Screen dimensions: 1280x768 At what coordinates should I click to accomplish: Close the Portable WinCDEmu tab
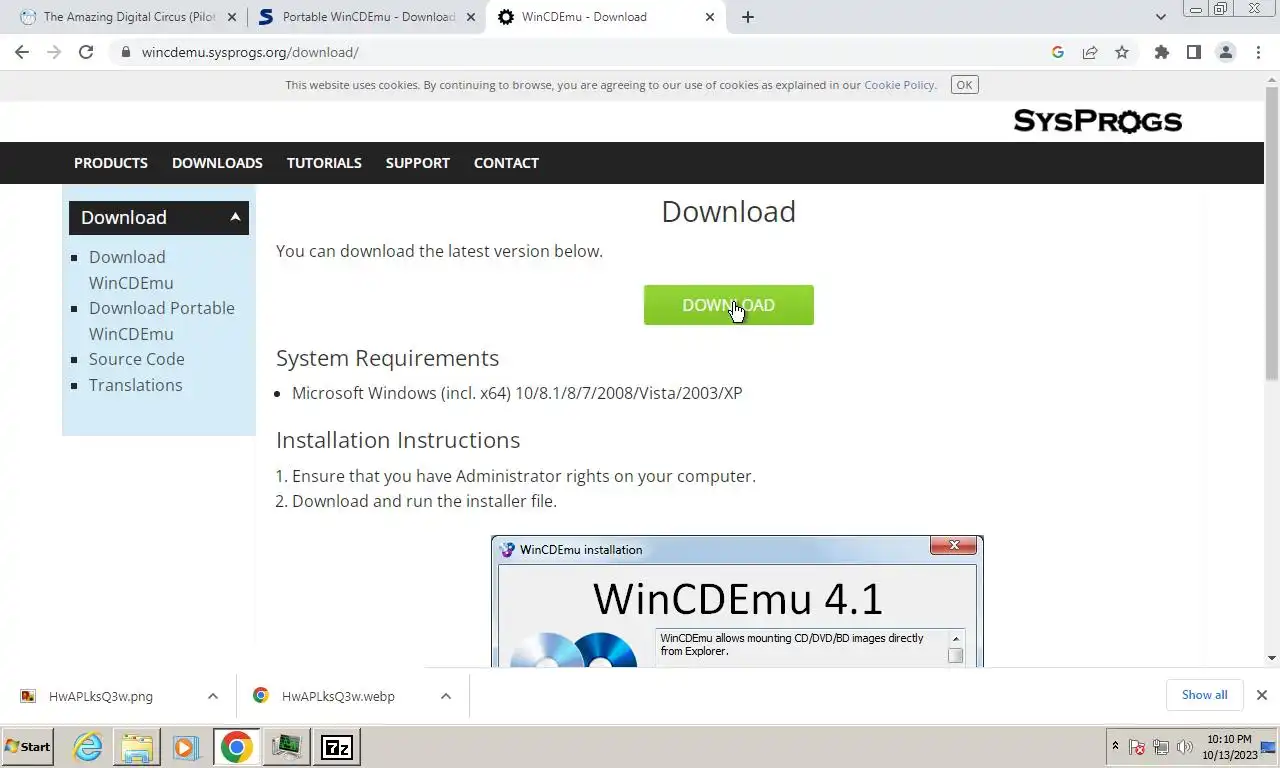tap(471, 17)
